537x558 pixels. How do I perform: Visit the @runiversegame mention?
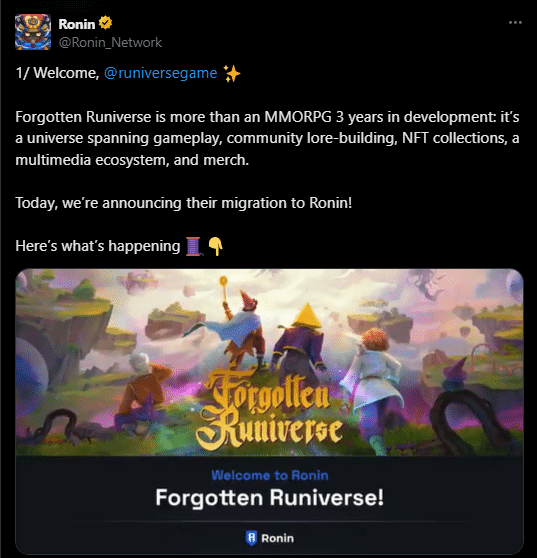coord(160,73)
